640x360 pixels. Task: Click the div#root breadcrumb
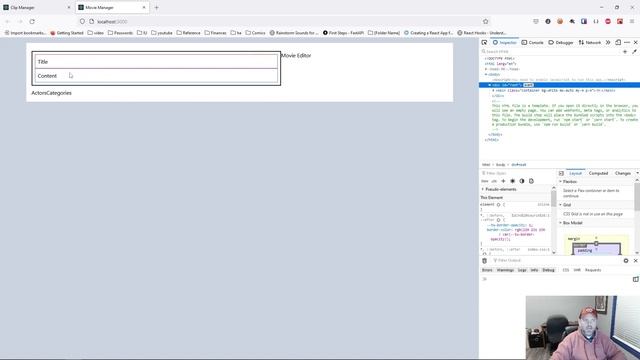[518, 165]
